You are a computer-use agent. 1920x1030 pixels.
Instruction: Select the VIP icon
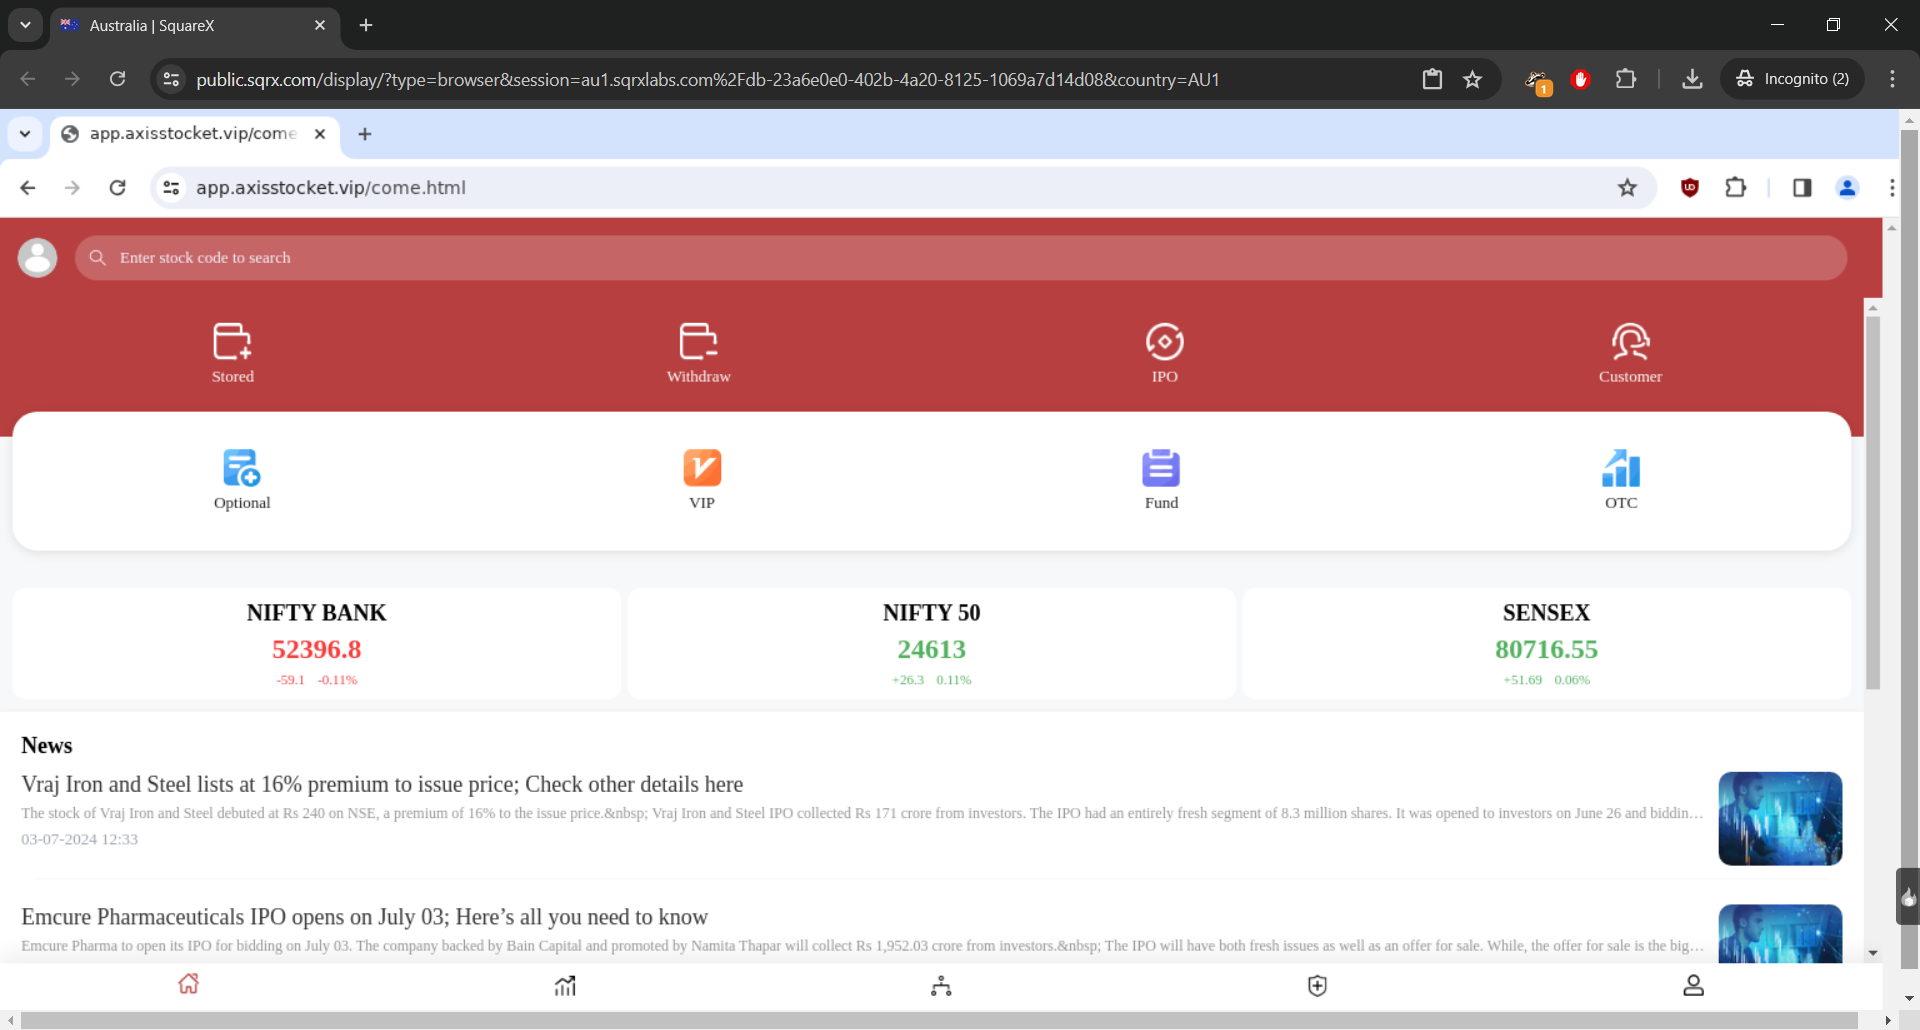coord(702,468)
